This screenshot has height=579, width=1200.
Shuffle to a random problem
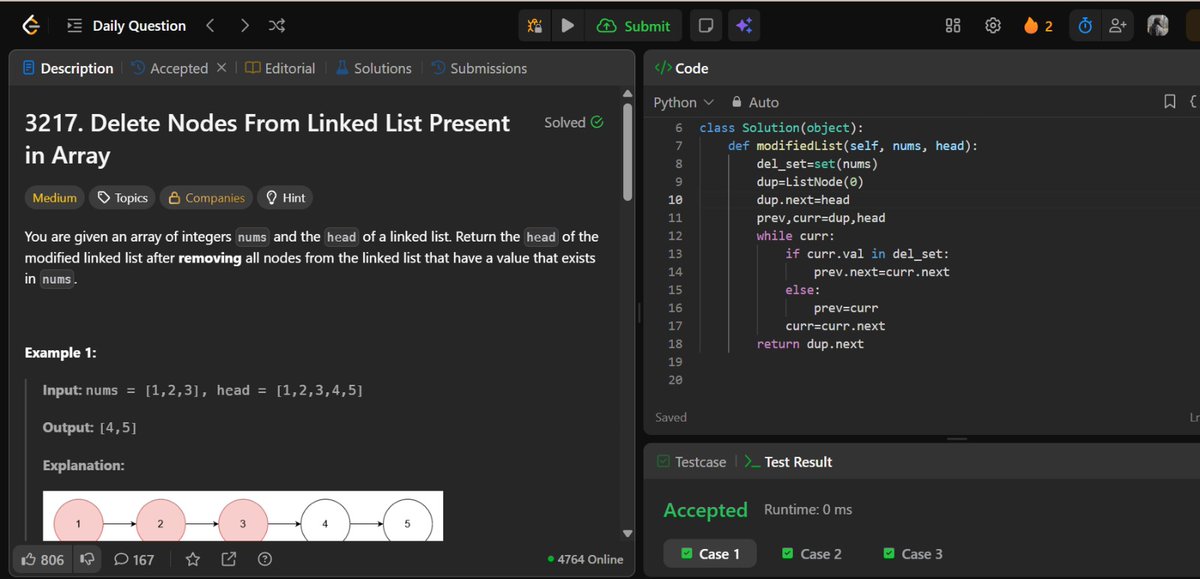coord(276,25)
